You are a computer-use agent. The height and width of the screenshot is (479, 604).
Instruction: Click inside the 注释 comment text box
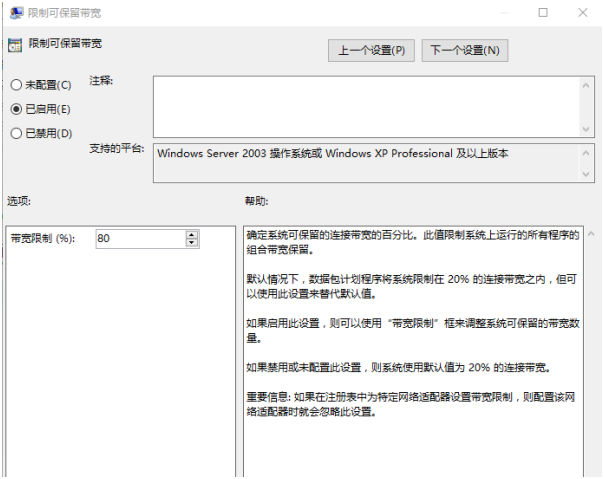pos(367,107)
